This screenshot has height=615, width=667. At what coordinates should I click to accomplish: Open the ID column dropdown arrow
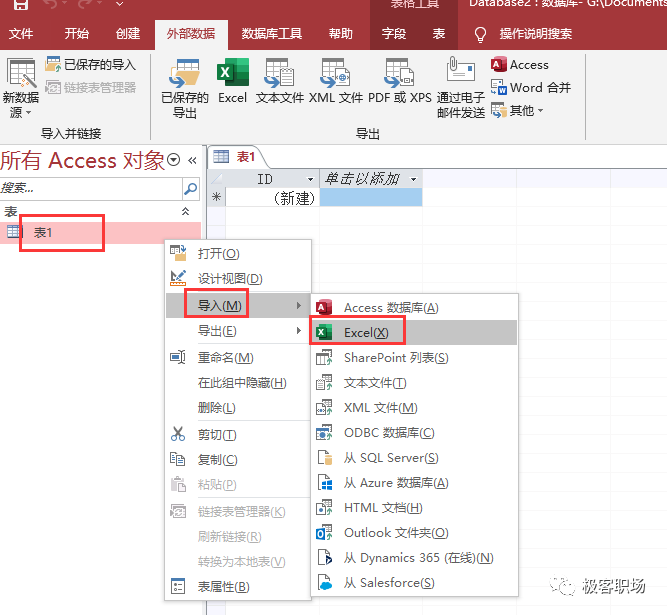coord(311,179)
